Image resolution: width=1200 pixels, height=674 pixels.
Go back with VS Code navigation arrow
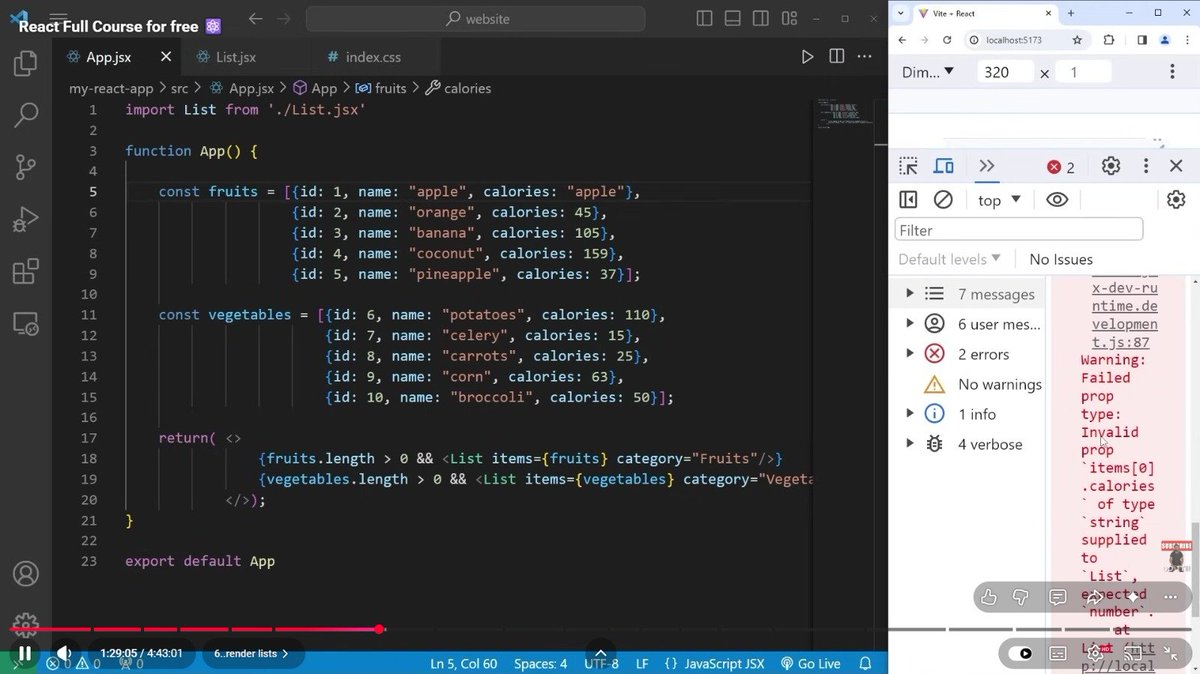click(255, 18)
